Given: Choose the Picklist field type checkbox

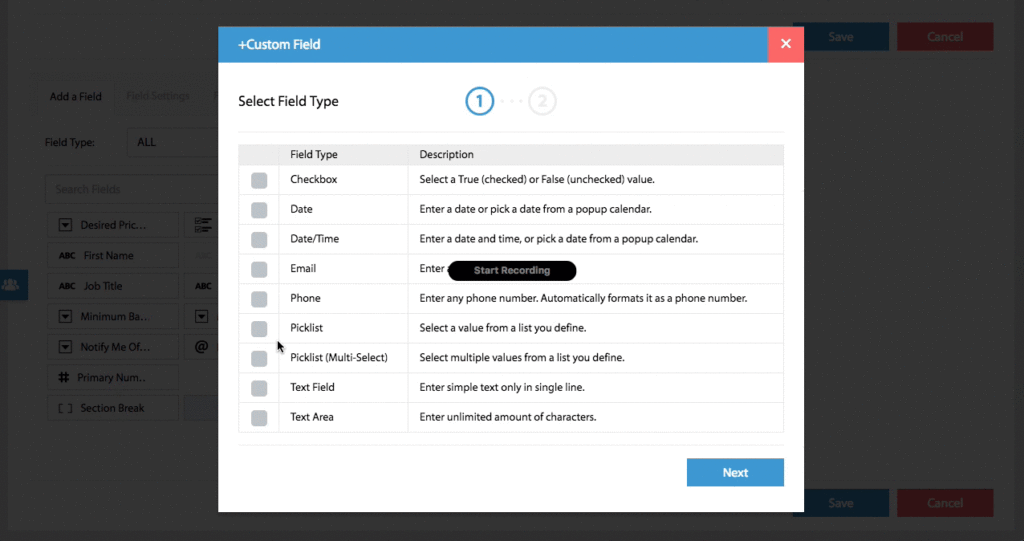Looking at the screenshot, I should [259, 329].
